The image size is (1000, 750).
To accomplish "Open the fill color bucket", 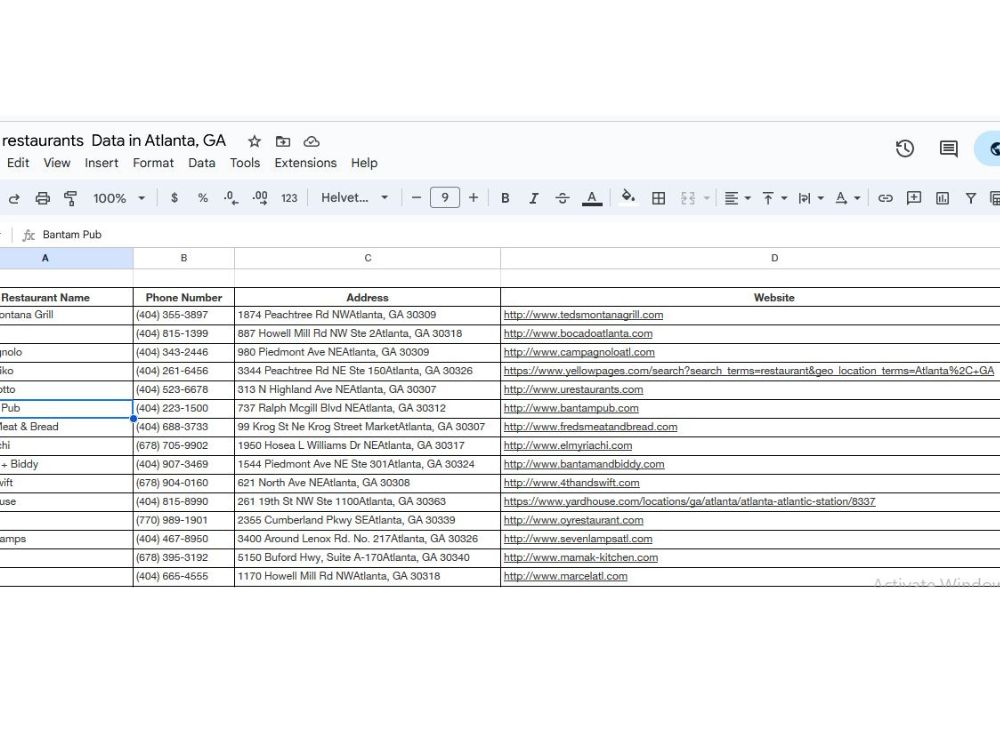I will (628, 197).
